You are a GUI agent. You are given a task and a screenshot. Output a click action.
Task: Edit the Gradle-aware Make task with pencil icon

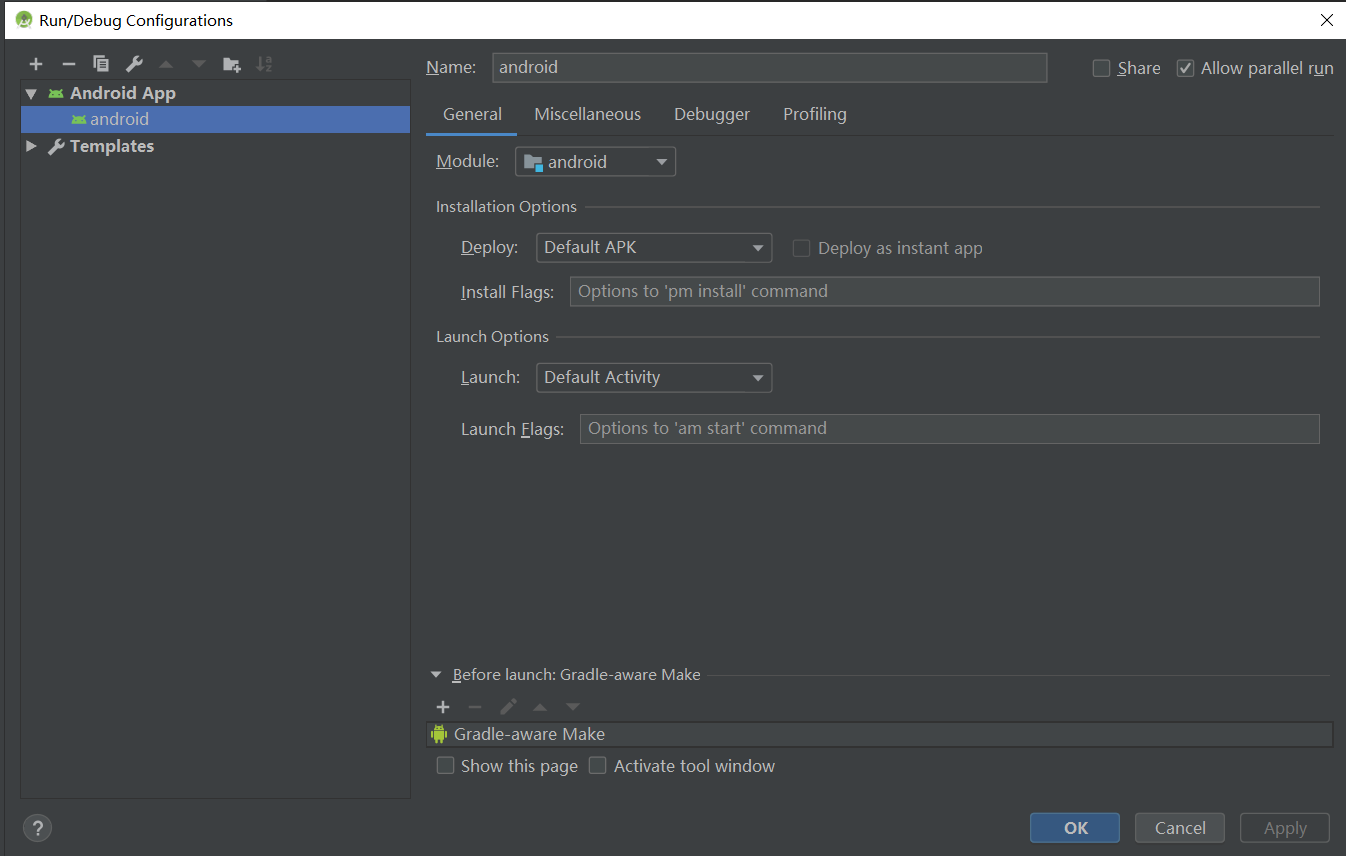(508, 707)
